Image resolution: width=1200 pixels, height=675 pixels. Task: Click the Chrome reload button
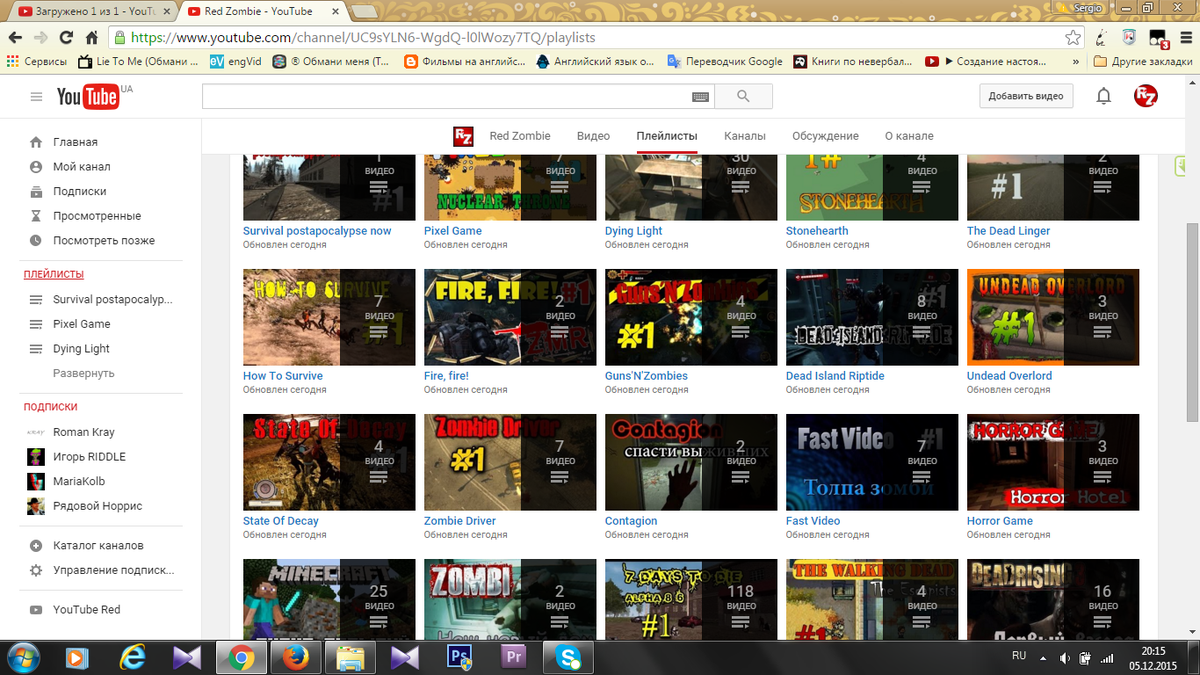66,38
